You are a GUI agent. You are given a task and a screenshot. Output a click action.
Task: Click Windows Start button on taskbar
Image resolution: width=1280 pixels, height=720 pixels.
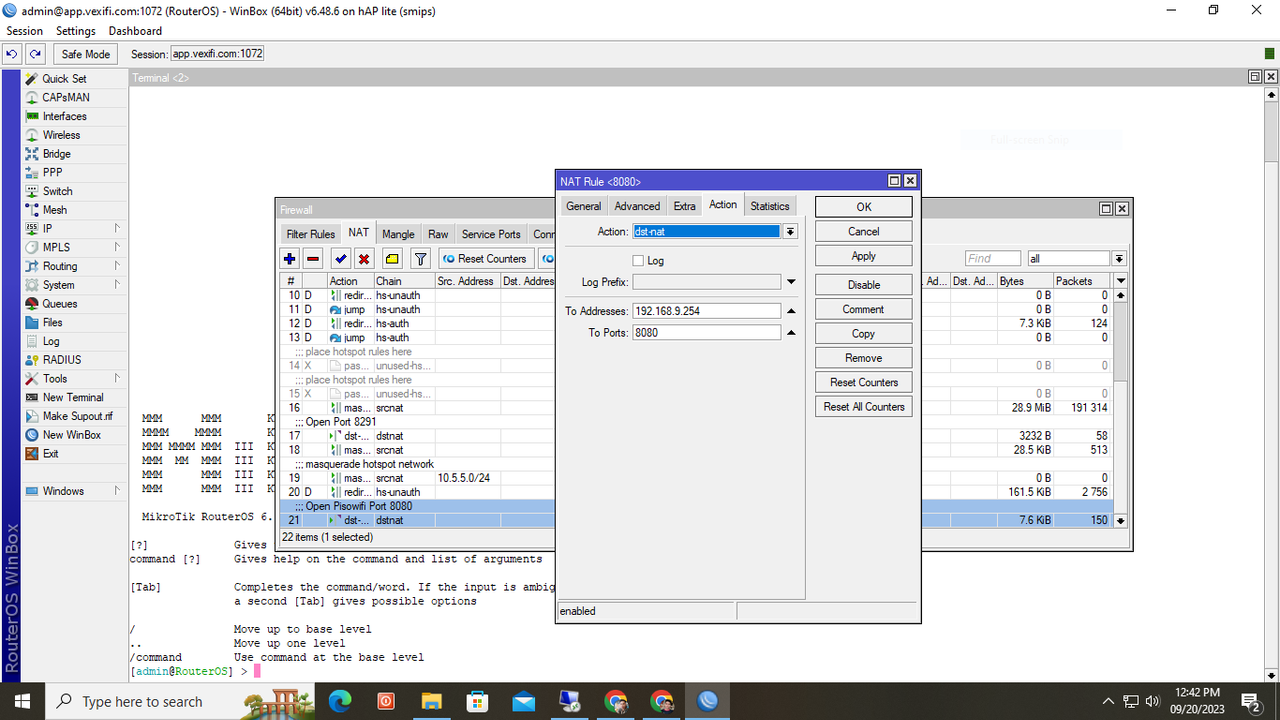coord(23,701)
